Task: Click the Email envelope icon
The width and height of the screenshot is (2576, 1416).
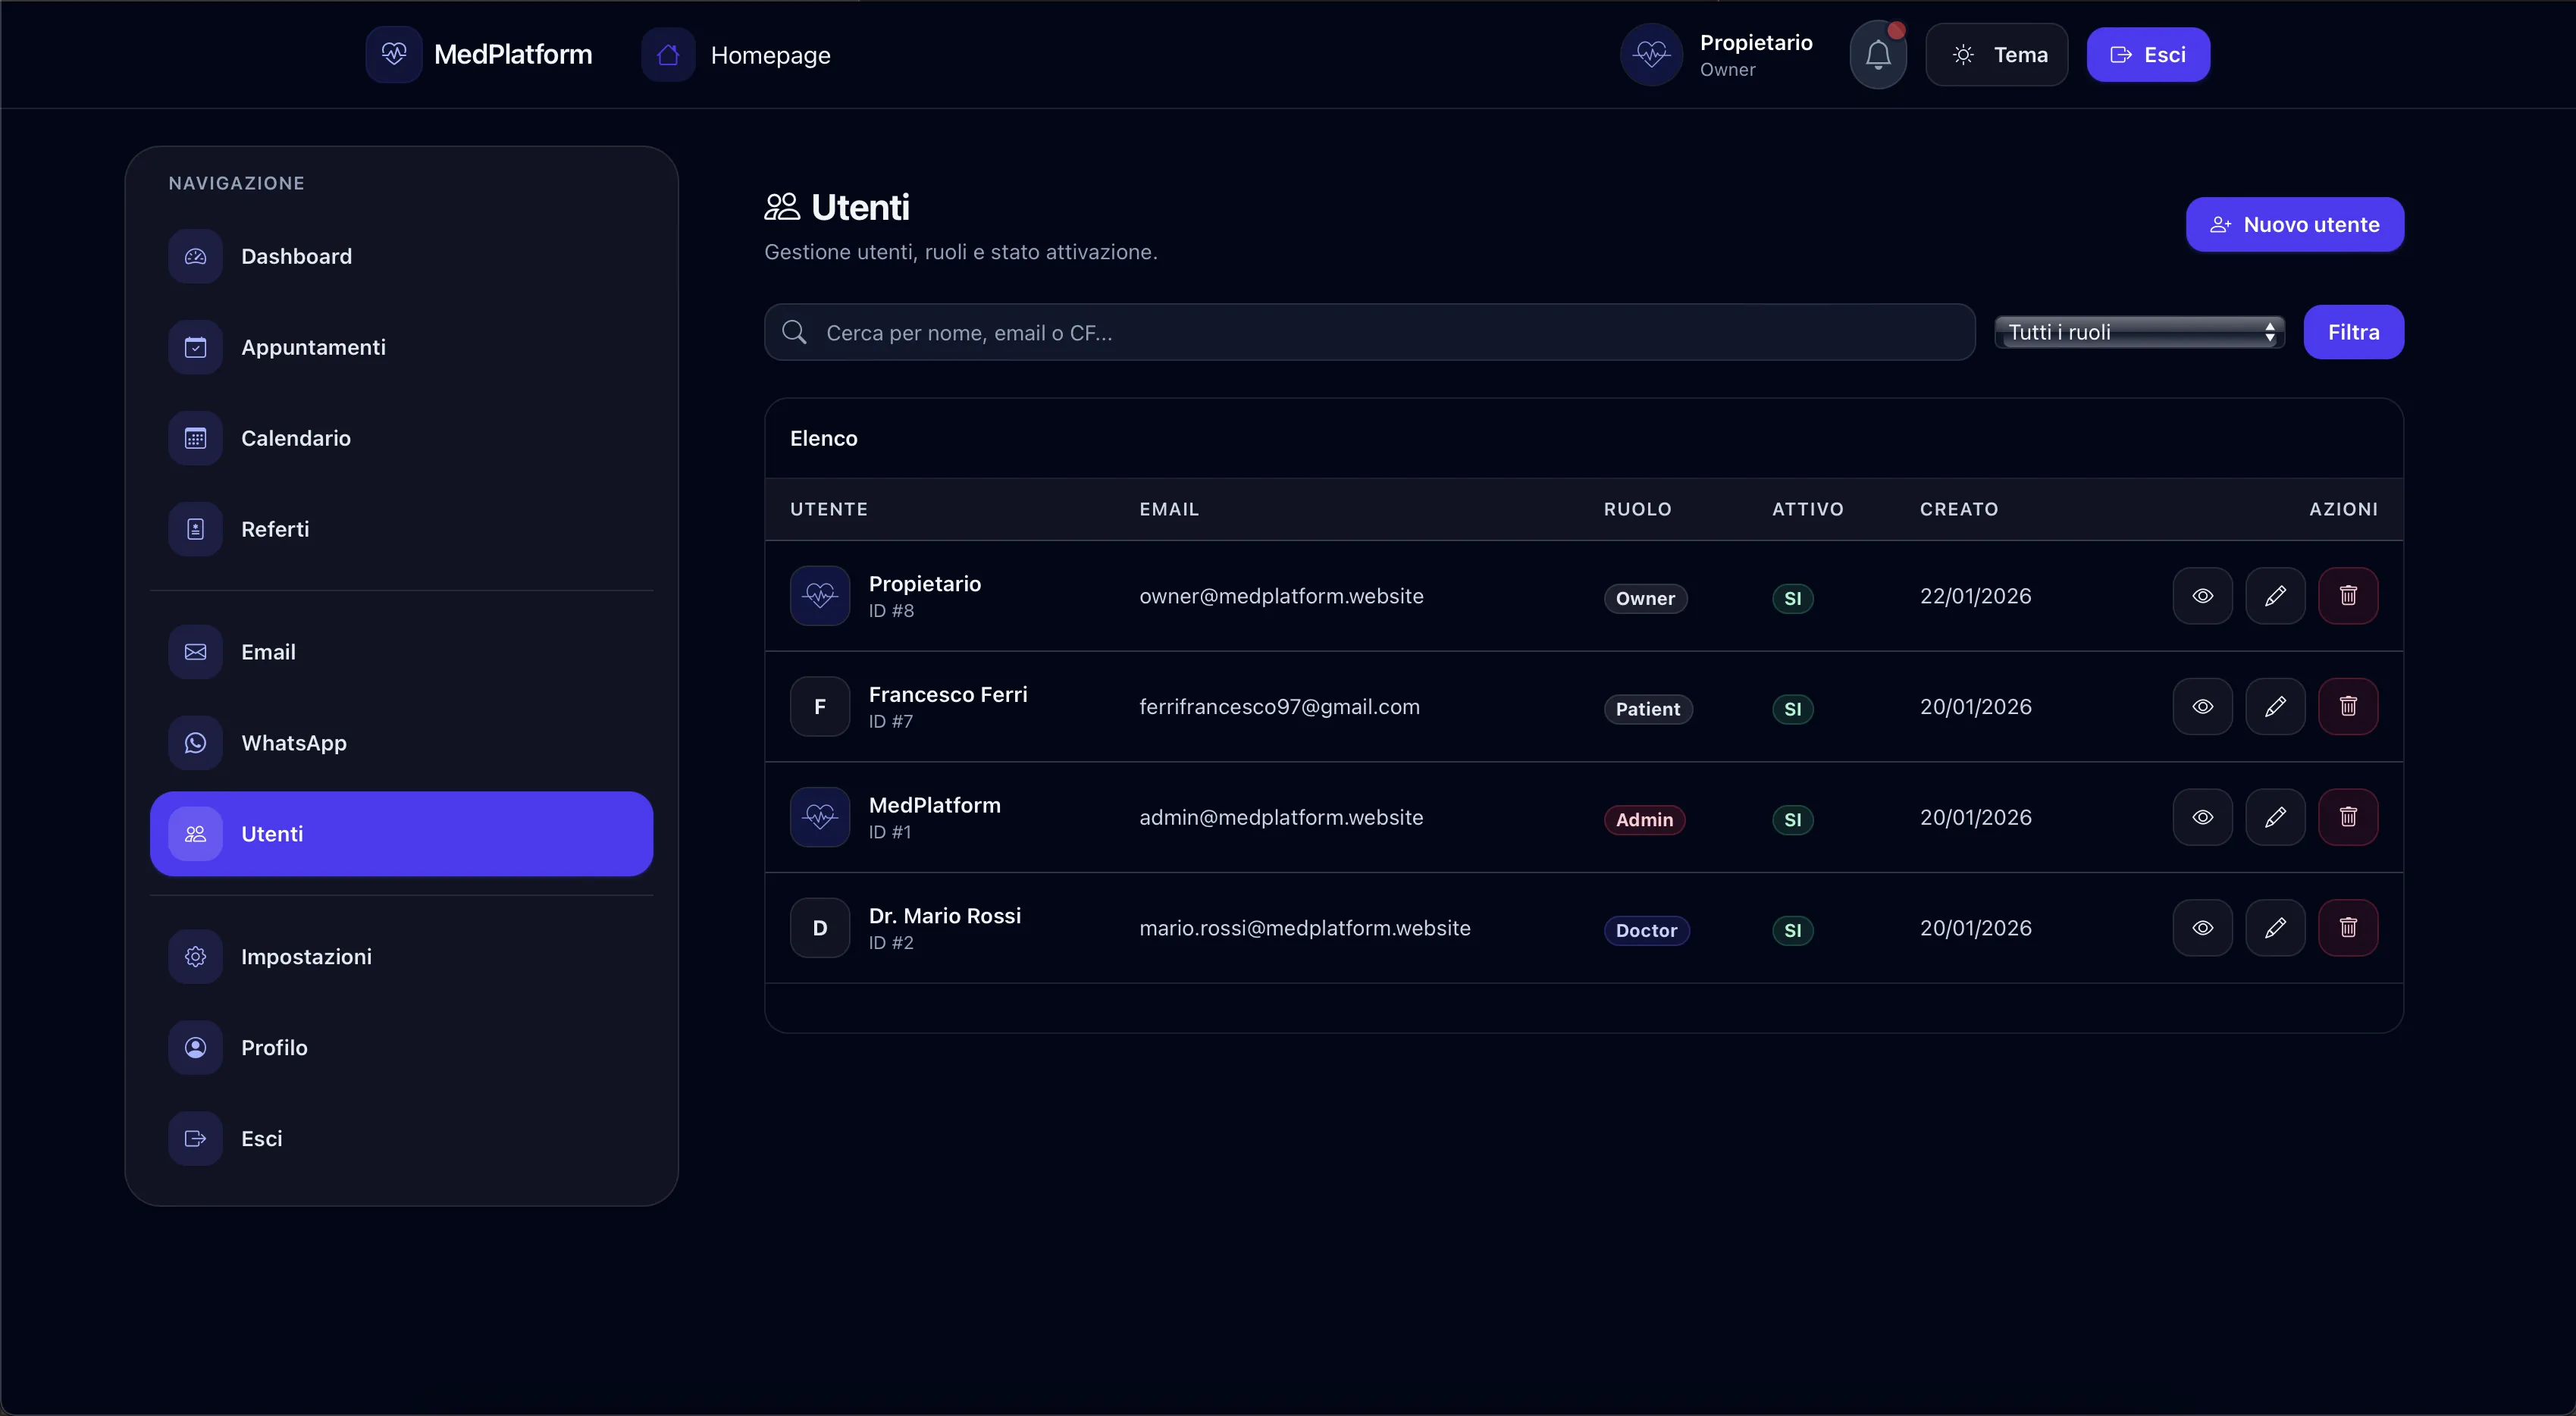Action: (195, 652)
